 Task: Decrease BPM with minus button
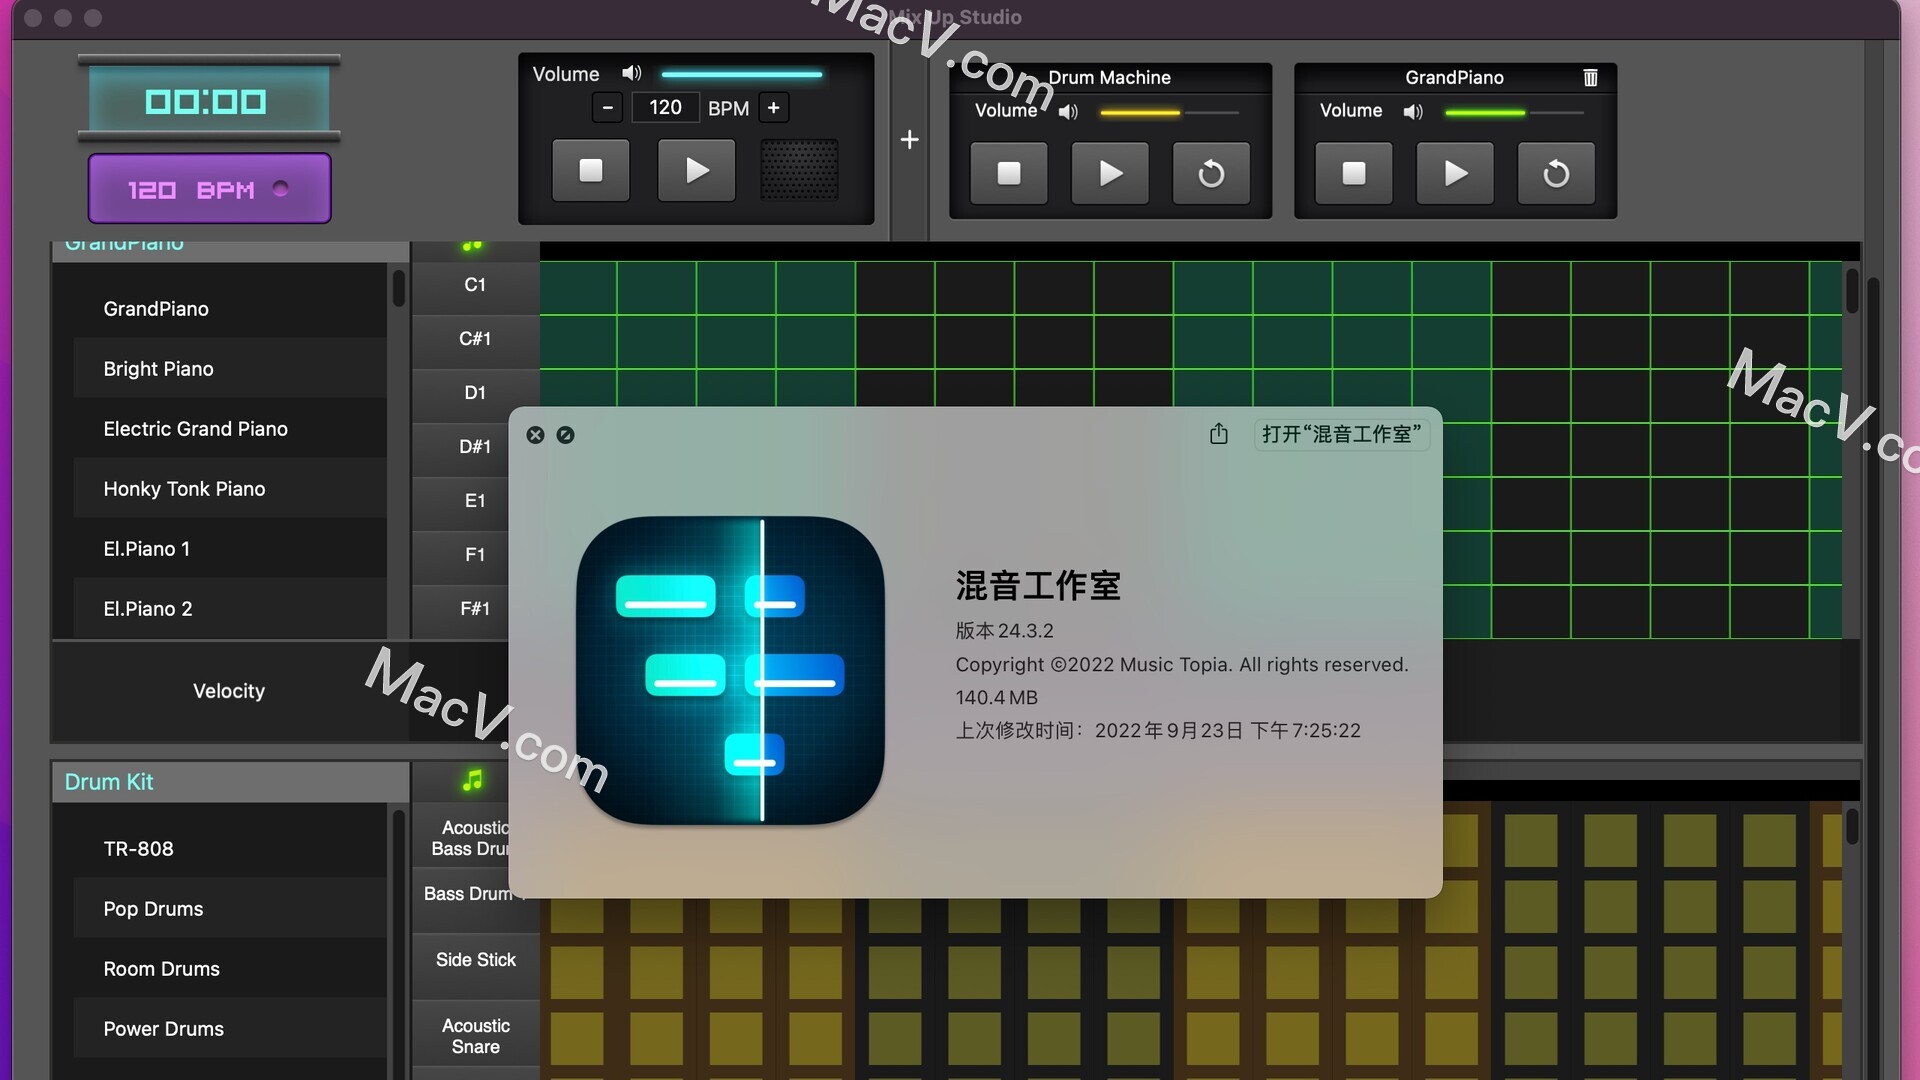(607, 108)
